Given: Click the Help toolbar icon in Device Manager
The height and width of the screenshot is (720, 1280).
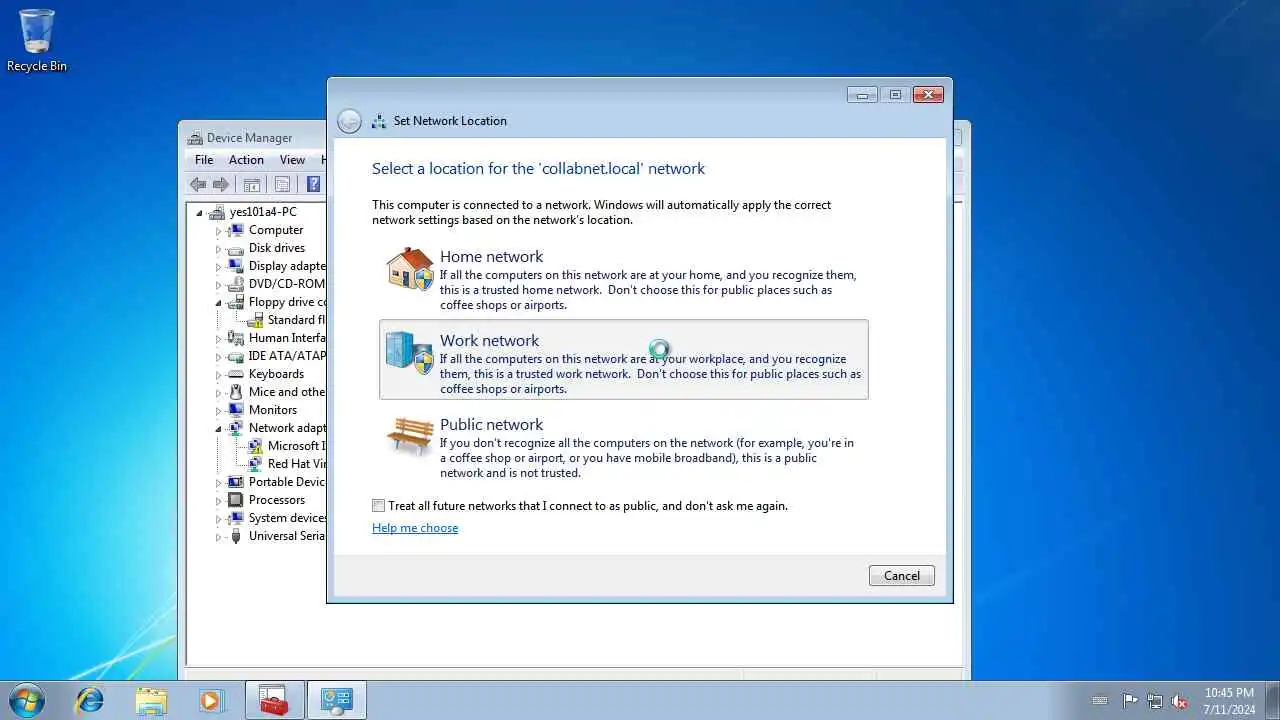Looking at the screenshot, I should 313,184.
